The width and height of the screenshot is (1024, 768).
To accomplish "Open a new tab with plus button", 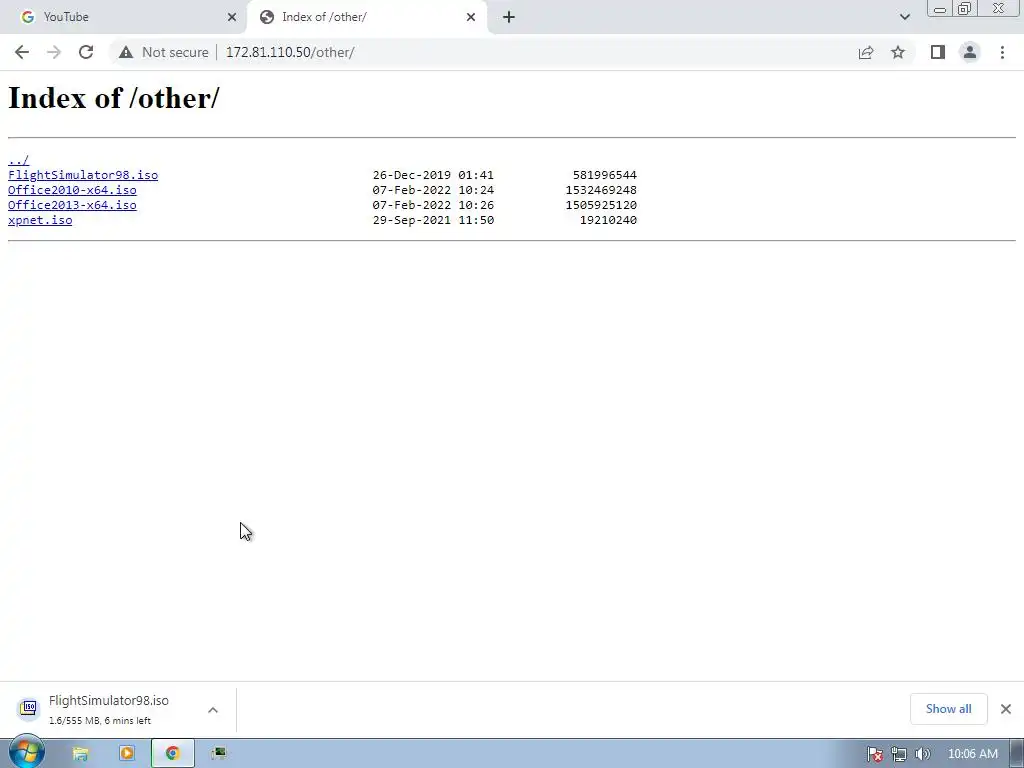I will [x=509, y=17].
